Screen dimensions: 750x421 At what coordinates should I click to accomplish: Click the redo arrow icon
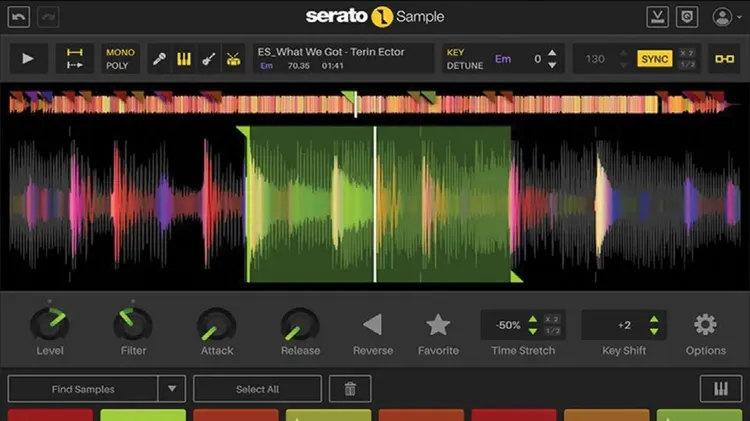(x=48, y=17)
